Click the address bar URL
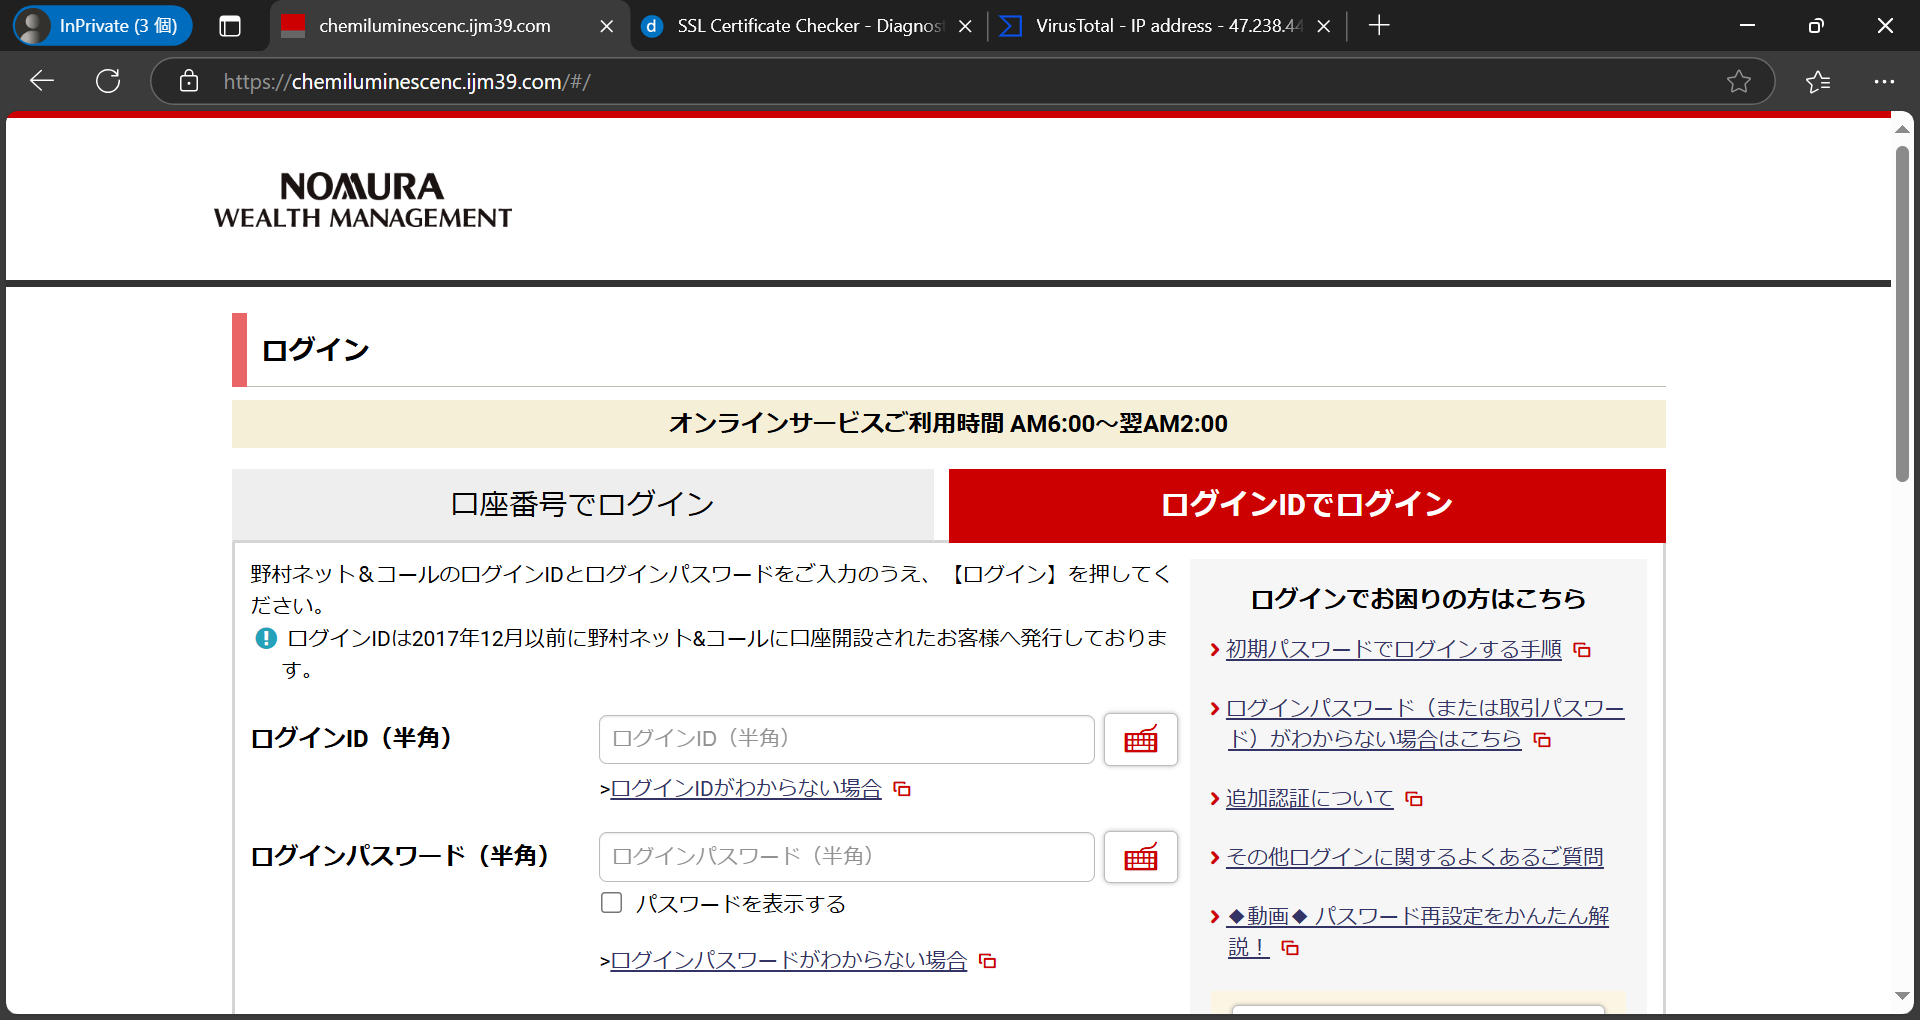Viewport: 1920px width, 1020px height. [x=407, y=82]
